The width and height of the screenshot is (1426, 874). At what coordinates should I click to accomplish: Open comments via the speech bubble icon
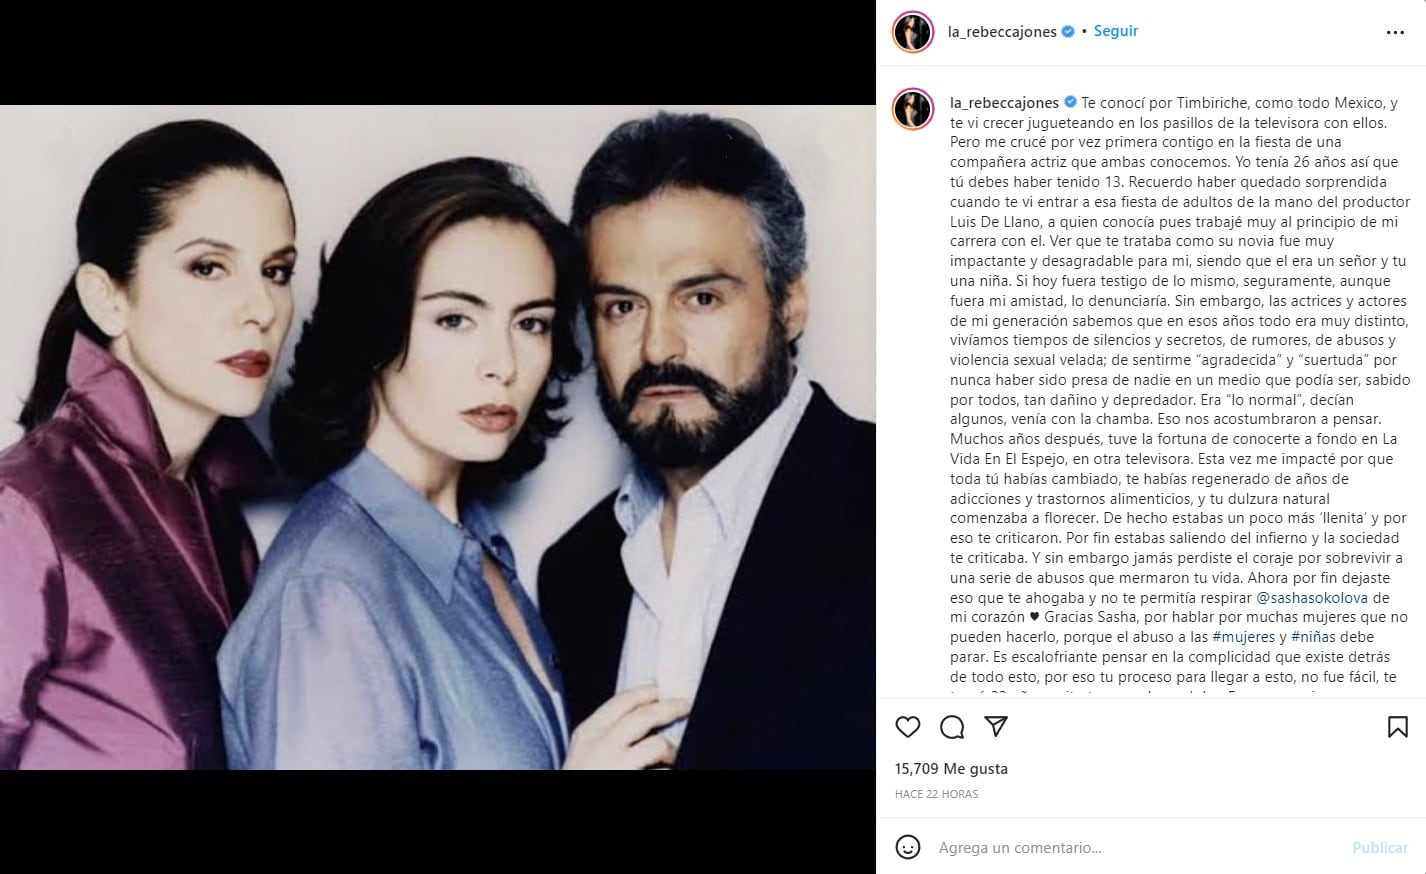coord(952,727)
